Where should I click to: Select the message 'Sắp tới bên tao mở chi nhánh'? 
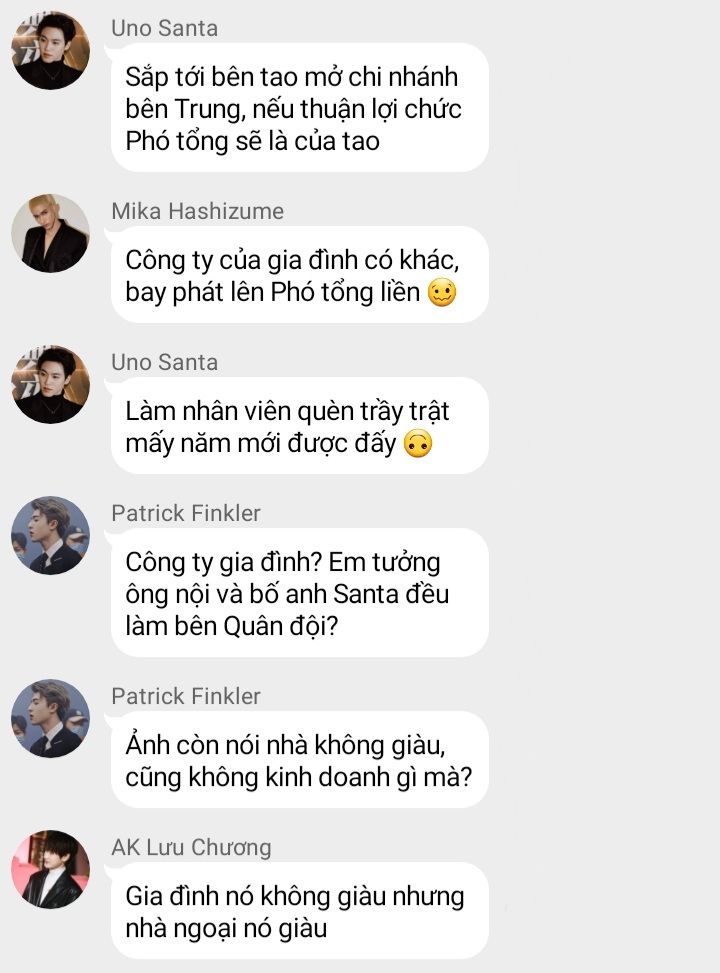click(x=299, y=108)
